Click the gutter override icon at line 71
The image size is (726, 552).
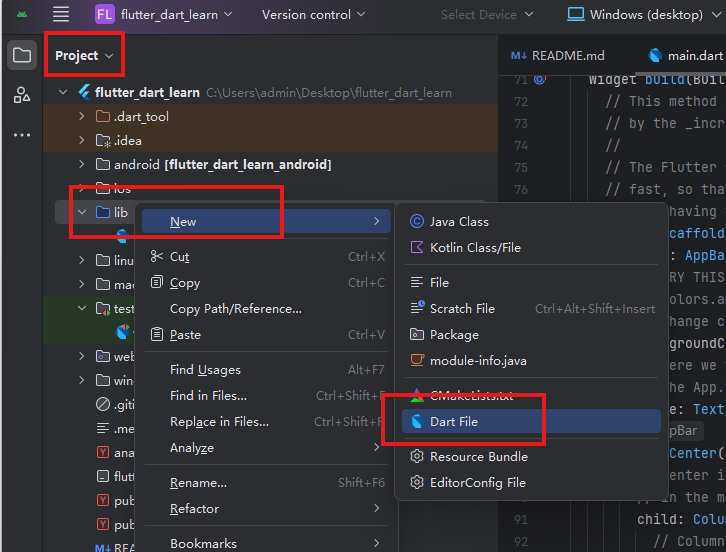[540, 80]
